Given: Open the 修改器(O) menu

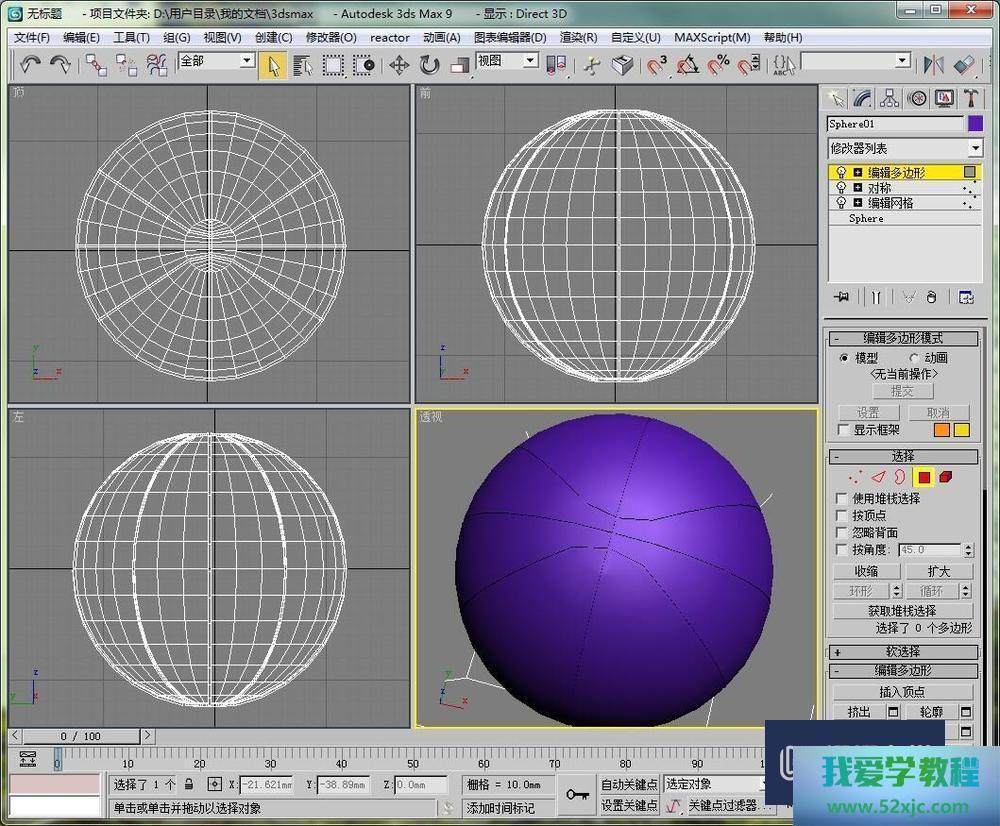Looking at the screenshot, I should point(330,37).
